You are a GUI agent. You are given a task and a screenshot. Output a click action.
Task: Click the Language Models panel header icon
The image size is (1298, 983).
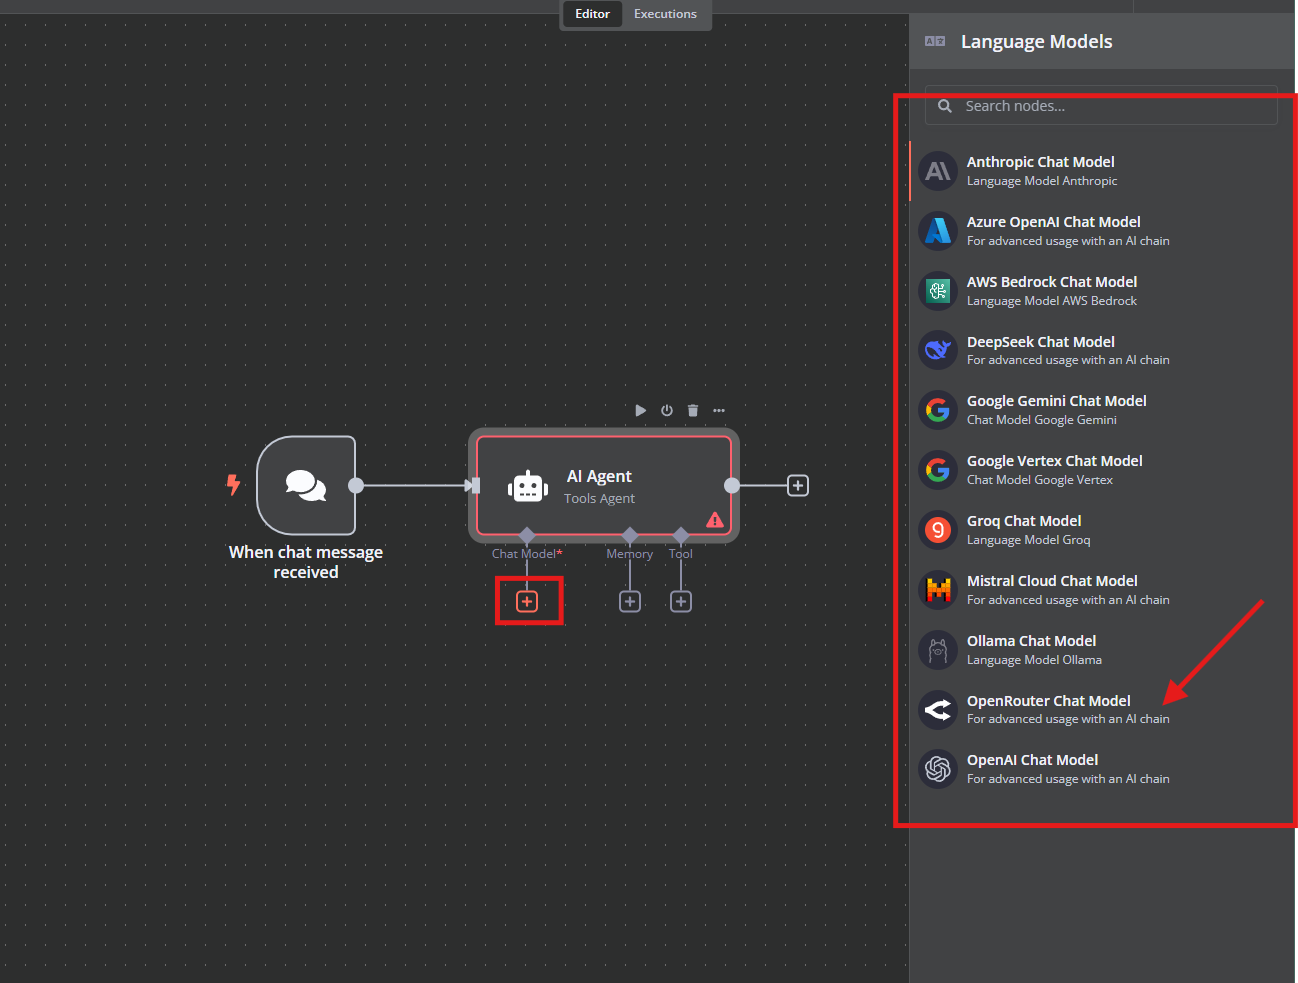click(935, 41)
